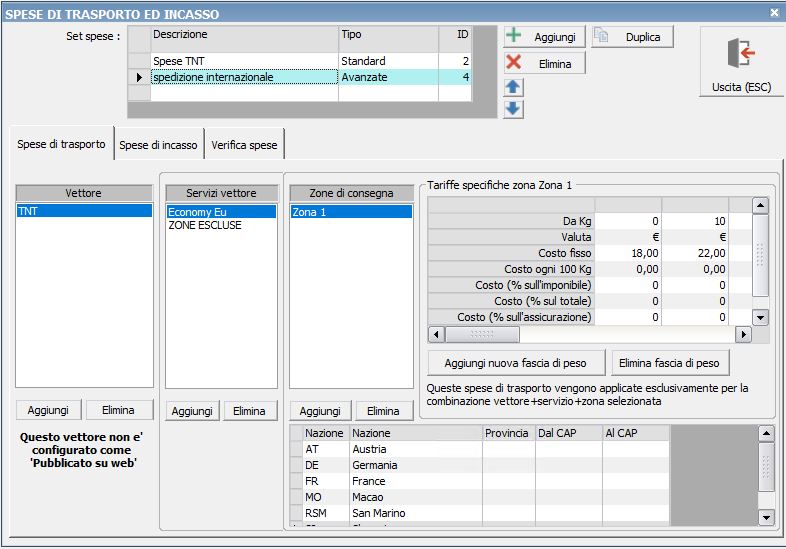Click the Dal CAP column header
The width and height of the screenshot is (786, 549).
pyautogui.click(x=568, y=433)
